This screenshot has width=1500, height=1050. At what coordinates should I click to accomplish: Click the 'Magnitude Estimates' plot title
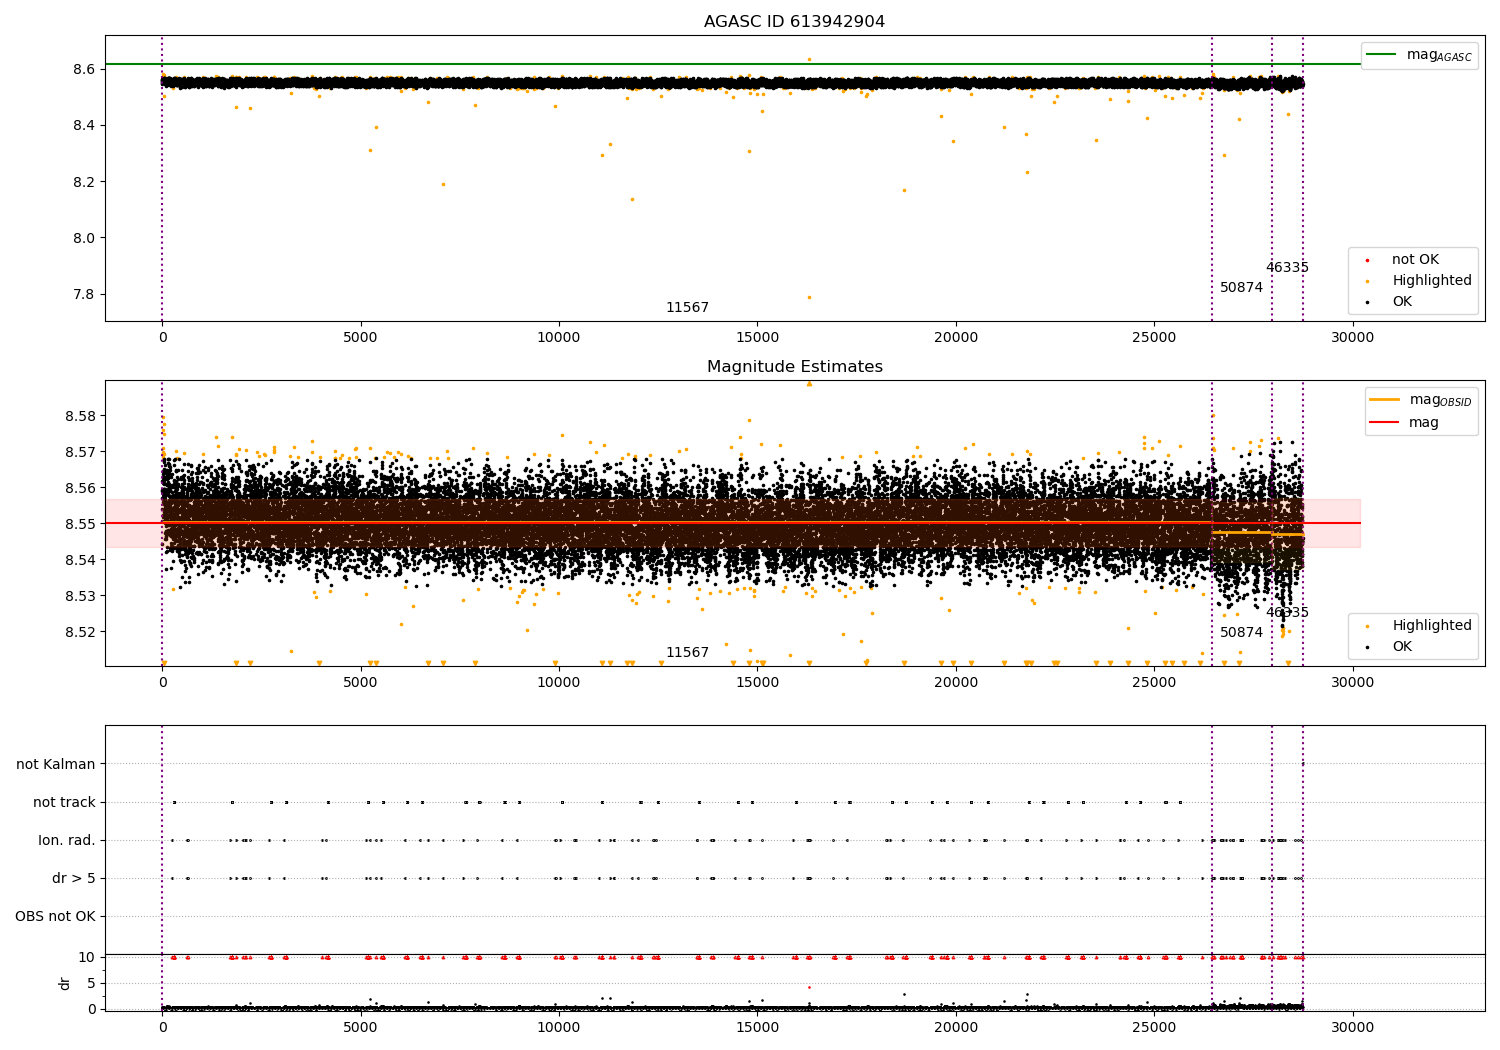[x=794, y=367]
